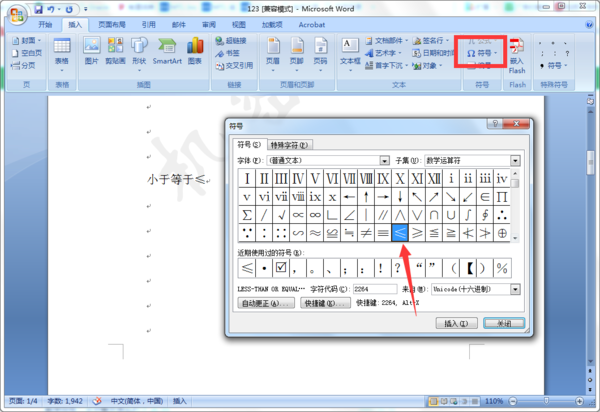Expand the 来自 Unicode source dropdown

tap(515, 289)
